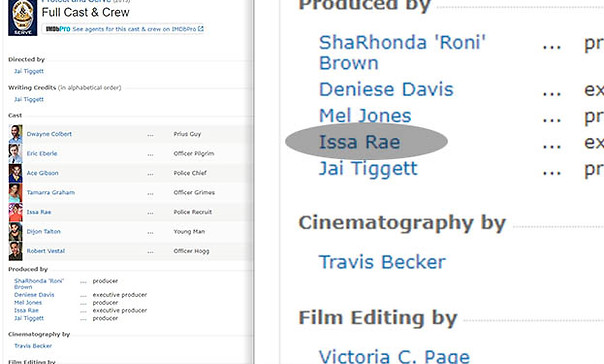Open Ace Gibson's name link in Cast

coord(43,173)
